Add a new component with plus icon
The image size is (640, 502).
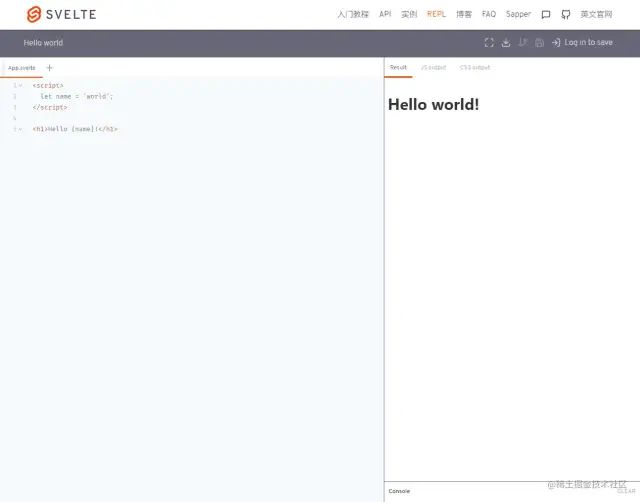(x=49, y=68)
